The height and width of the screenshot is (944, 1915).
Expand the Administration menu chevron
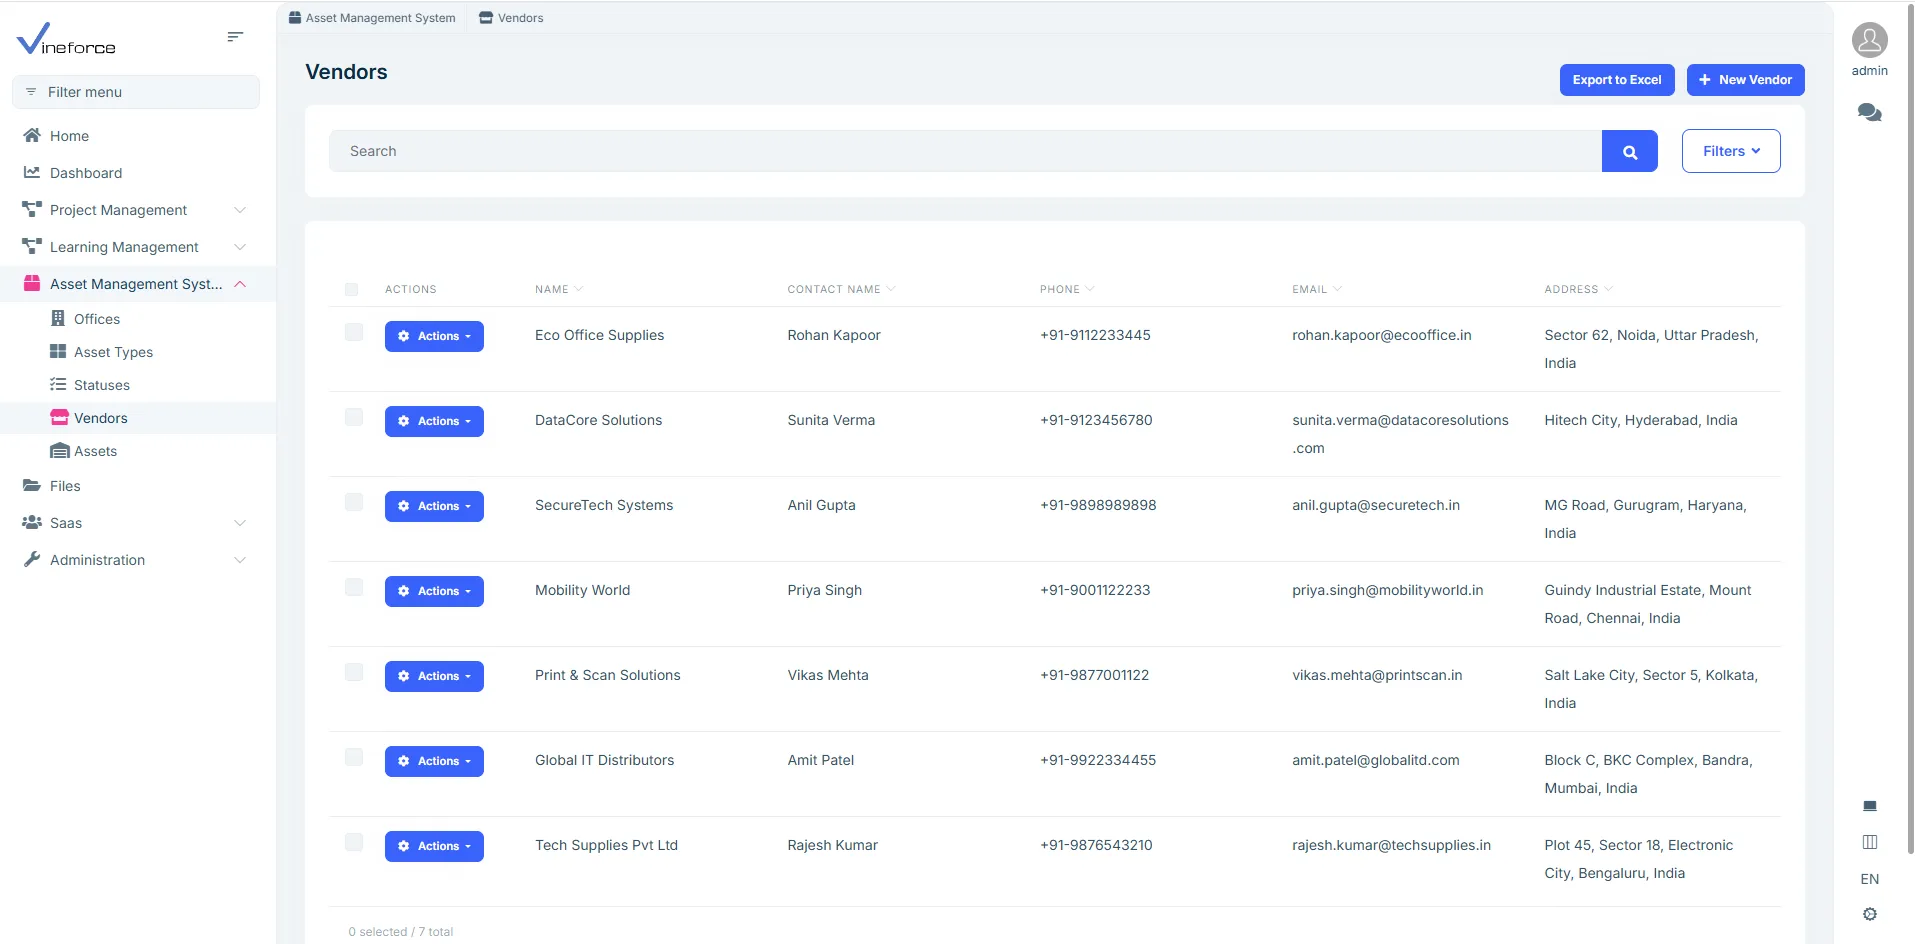(x=240, y=560)
